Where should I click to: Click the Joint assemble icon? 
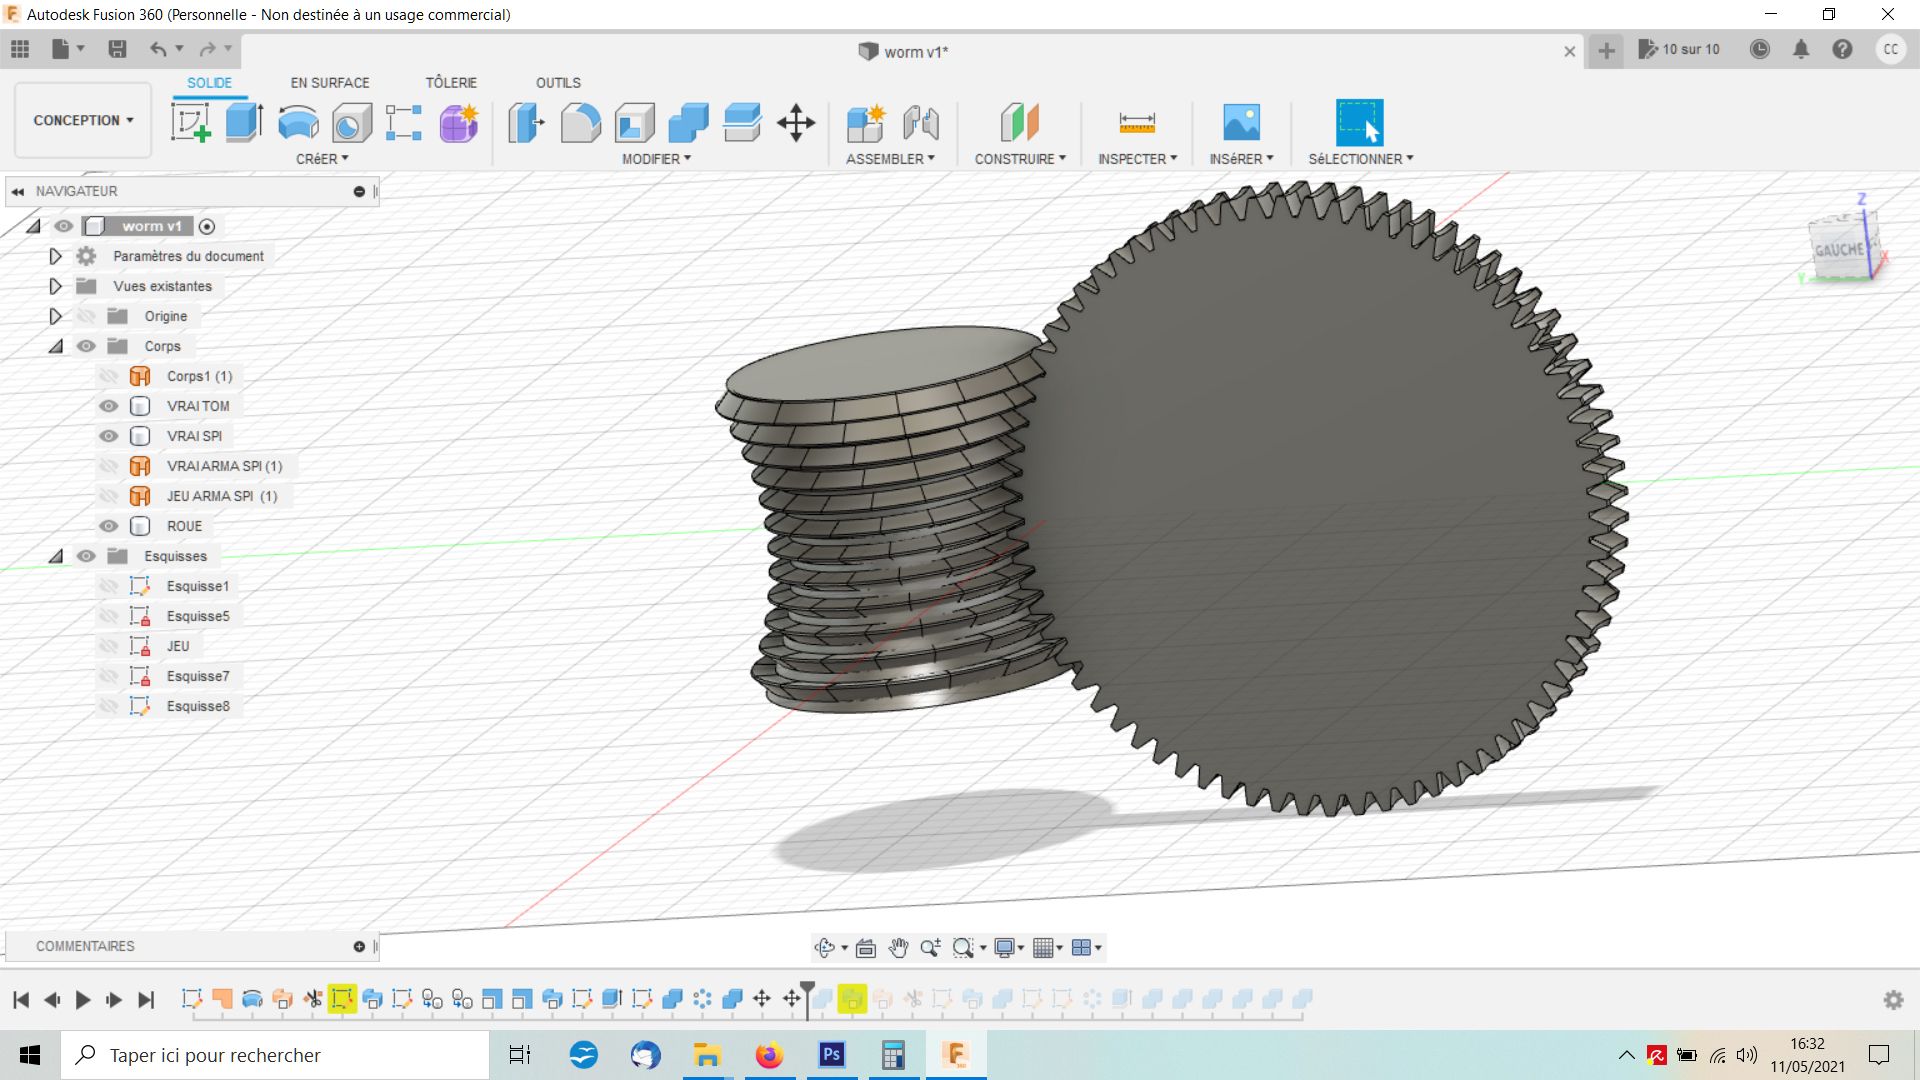pos(921,123)
